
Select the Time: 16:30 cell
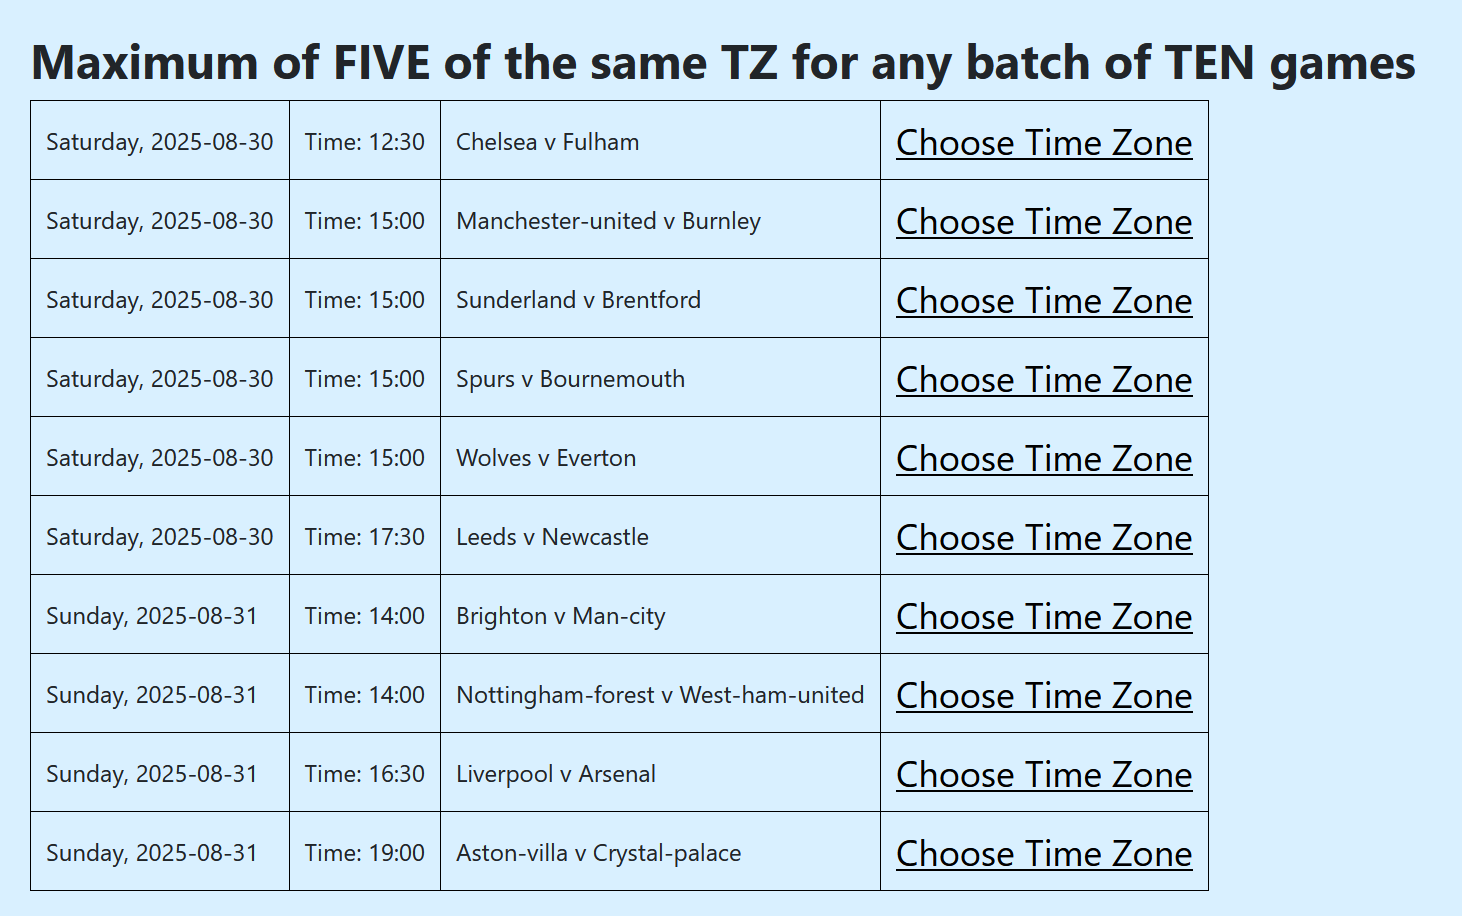[x=365, y=774]
